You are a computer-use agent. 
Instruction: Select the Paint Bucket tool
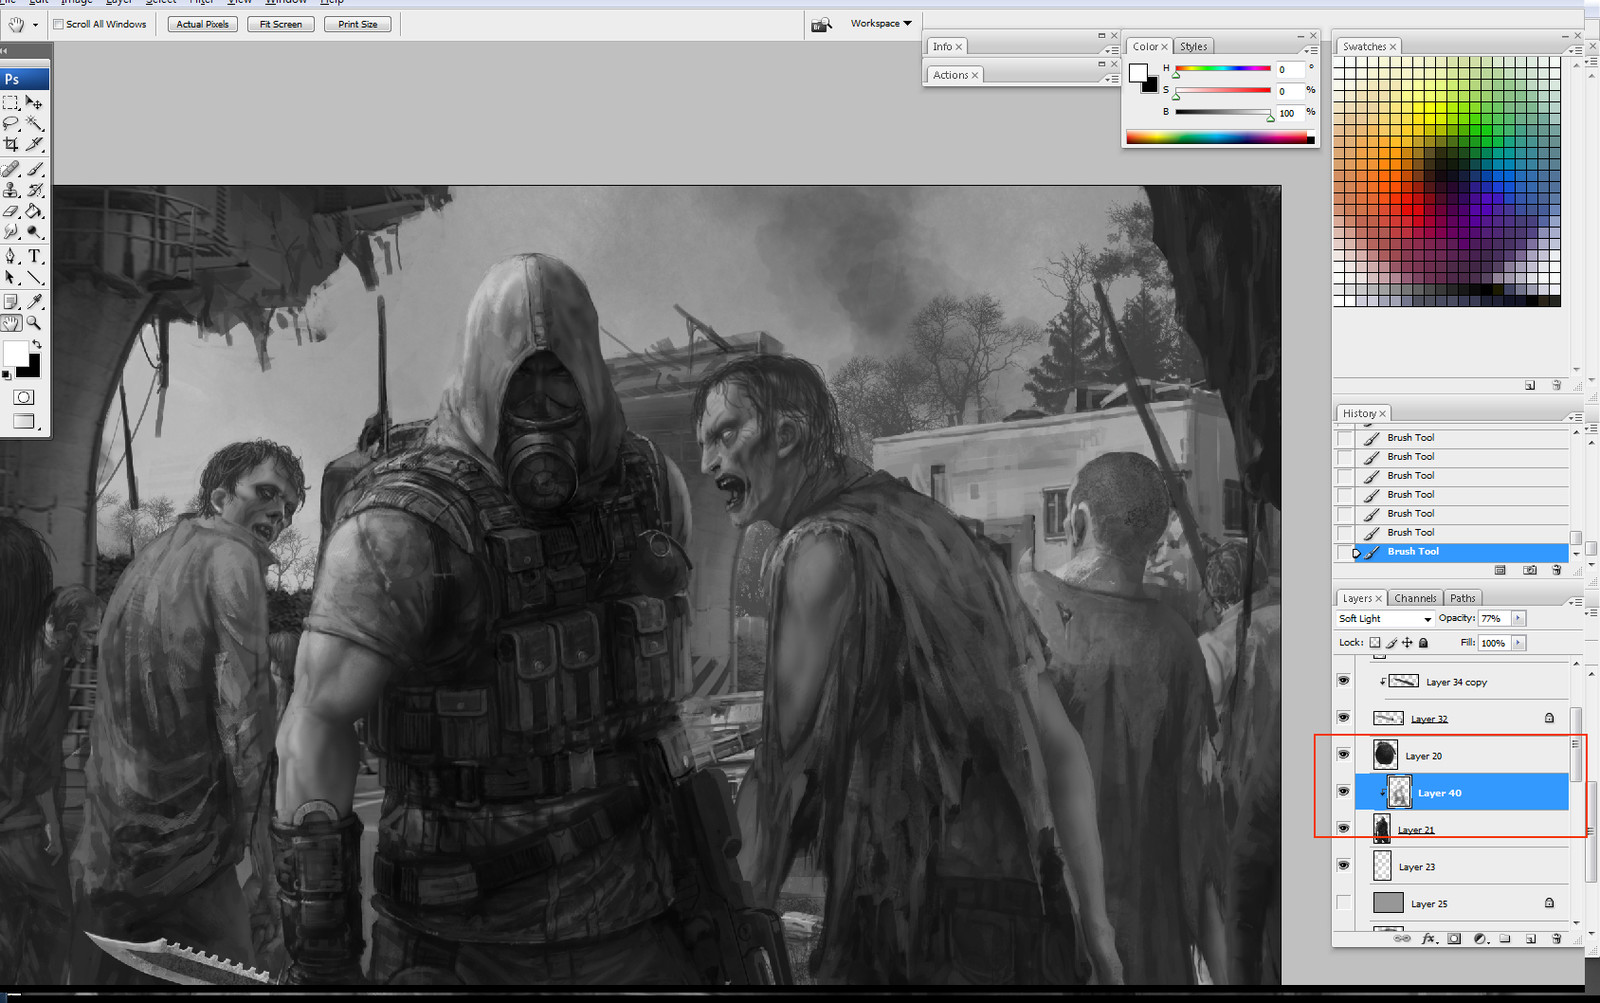[34, 211]
